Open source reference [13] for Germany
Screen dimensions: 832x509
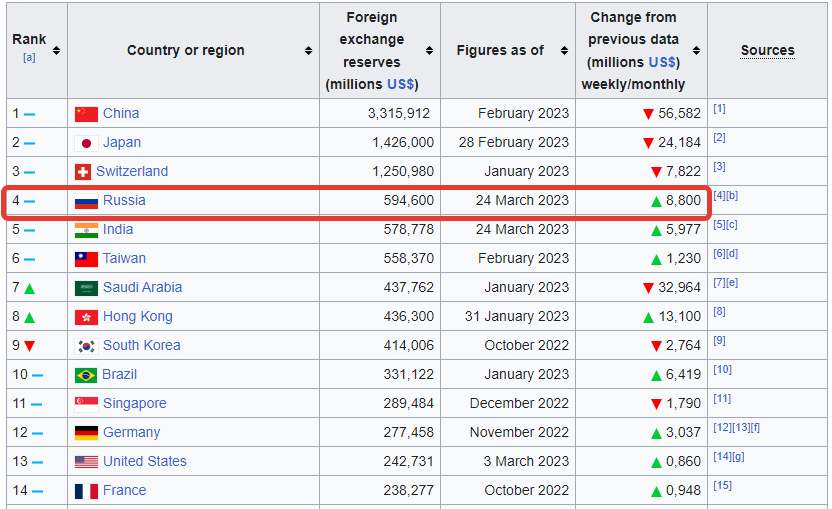(x=741, y=428)
